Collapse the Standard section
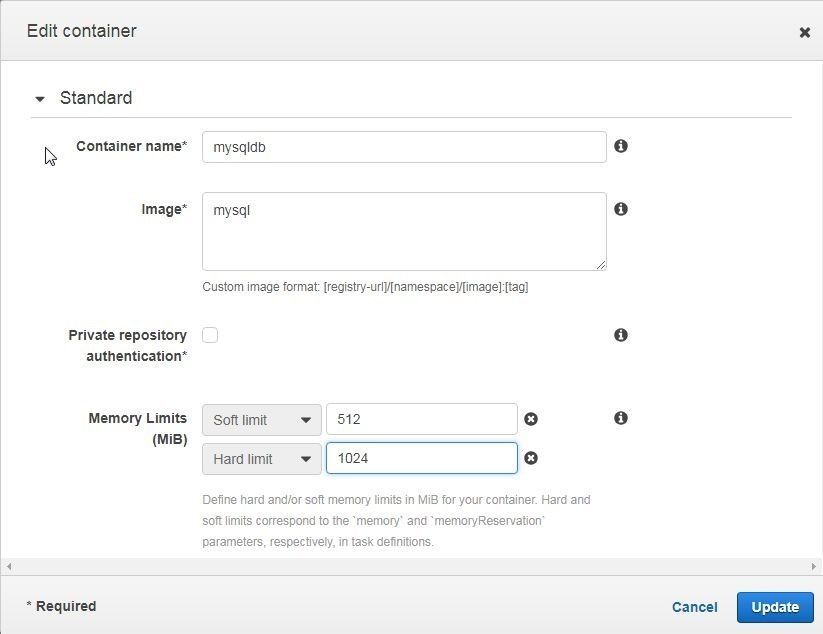Image resolution: width=823 pixels, height=634 pixels. 40,99
